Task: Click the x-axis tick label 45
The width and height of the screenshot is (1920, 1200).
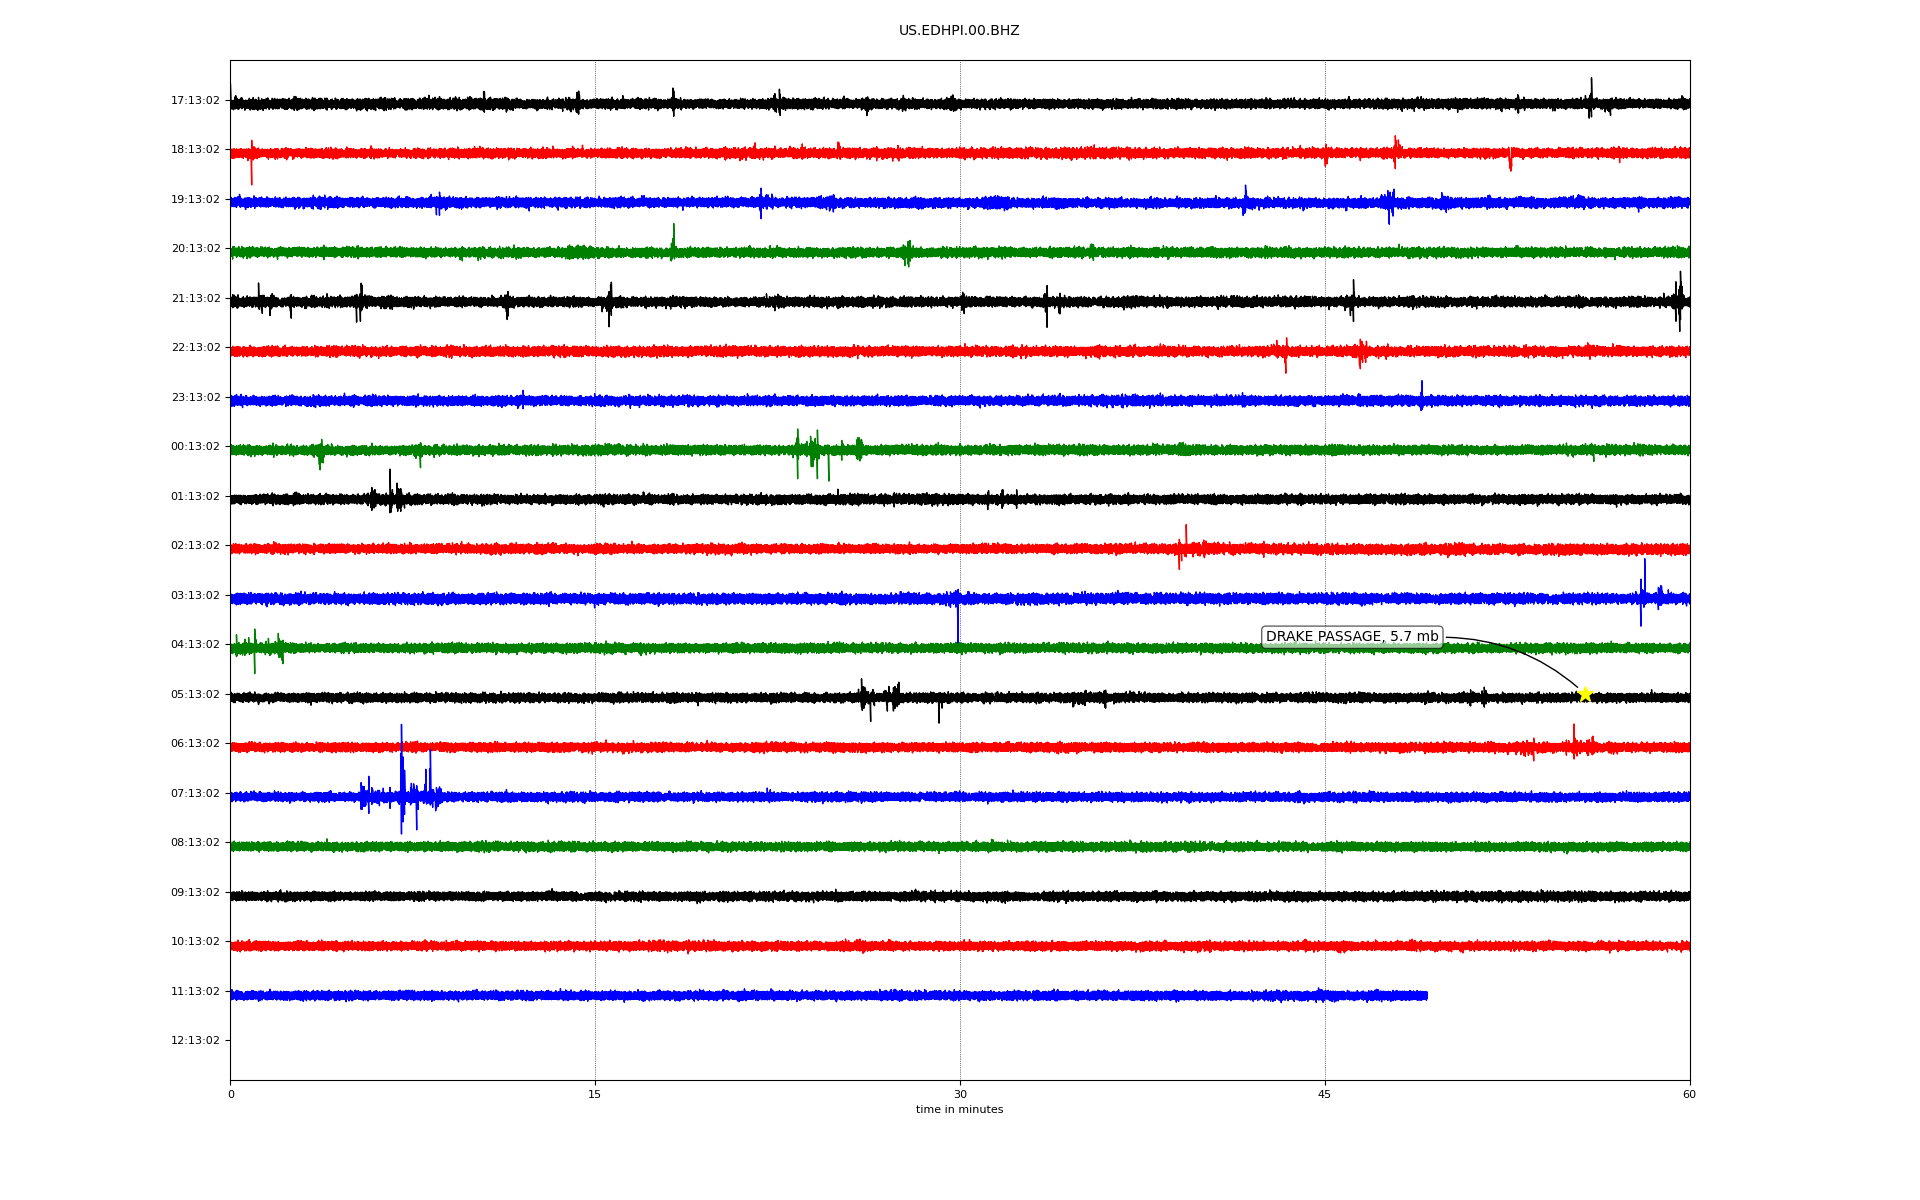Action: [x=1325, y=1094]
